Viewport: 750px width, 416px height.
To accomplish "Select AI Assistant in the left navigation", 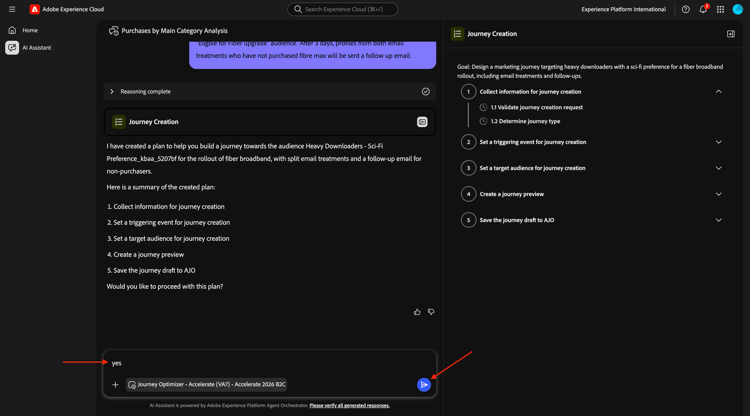I will point(36,48).
